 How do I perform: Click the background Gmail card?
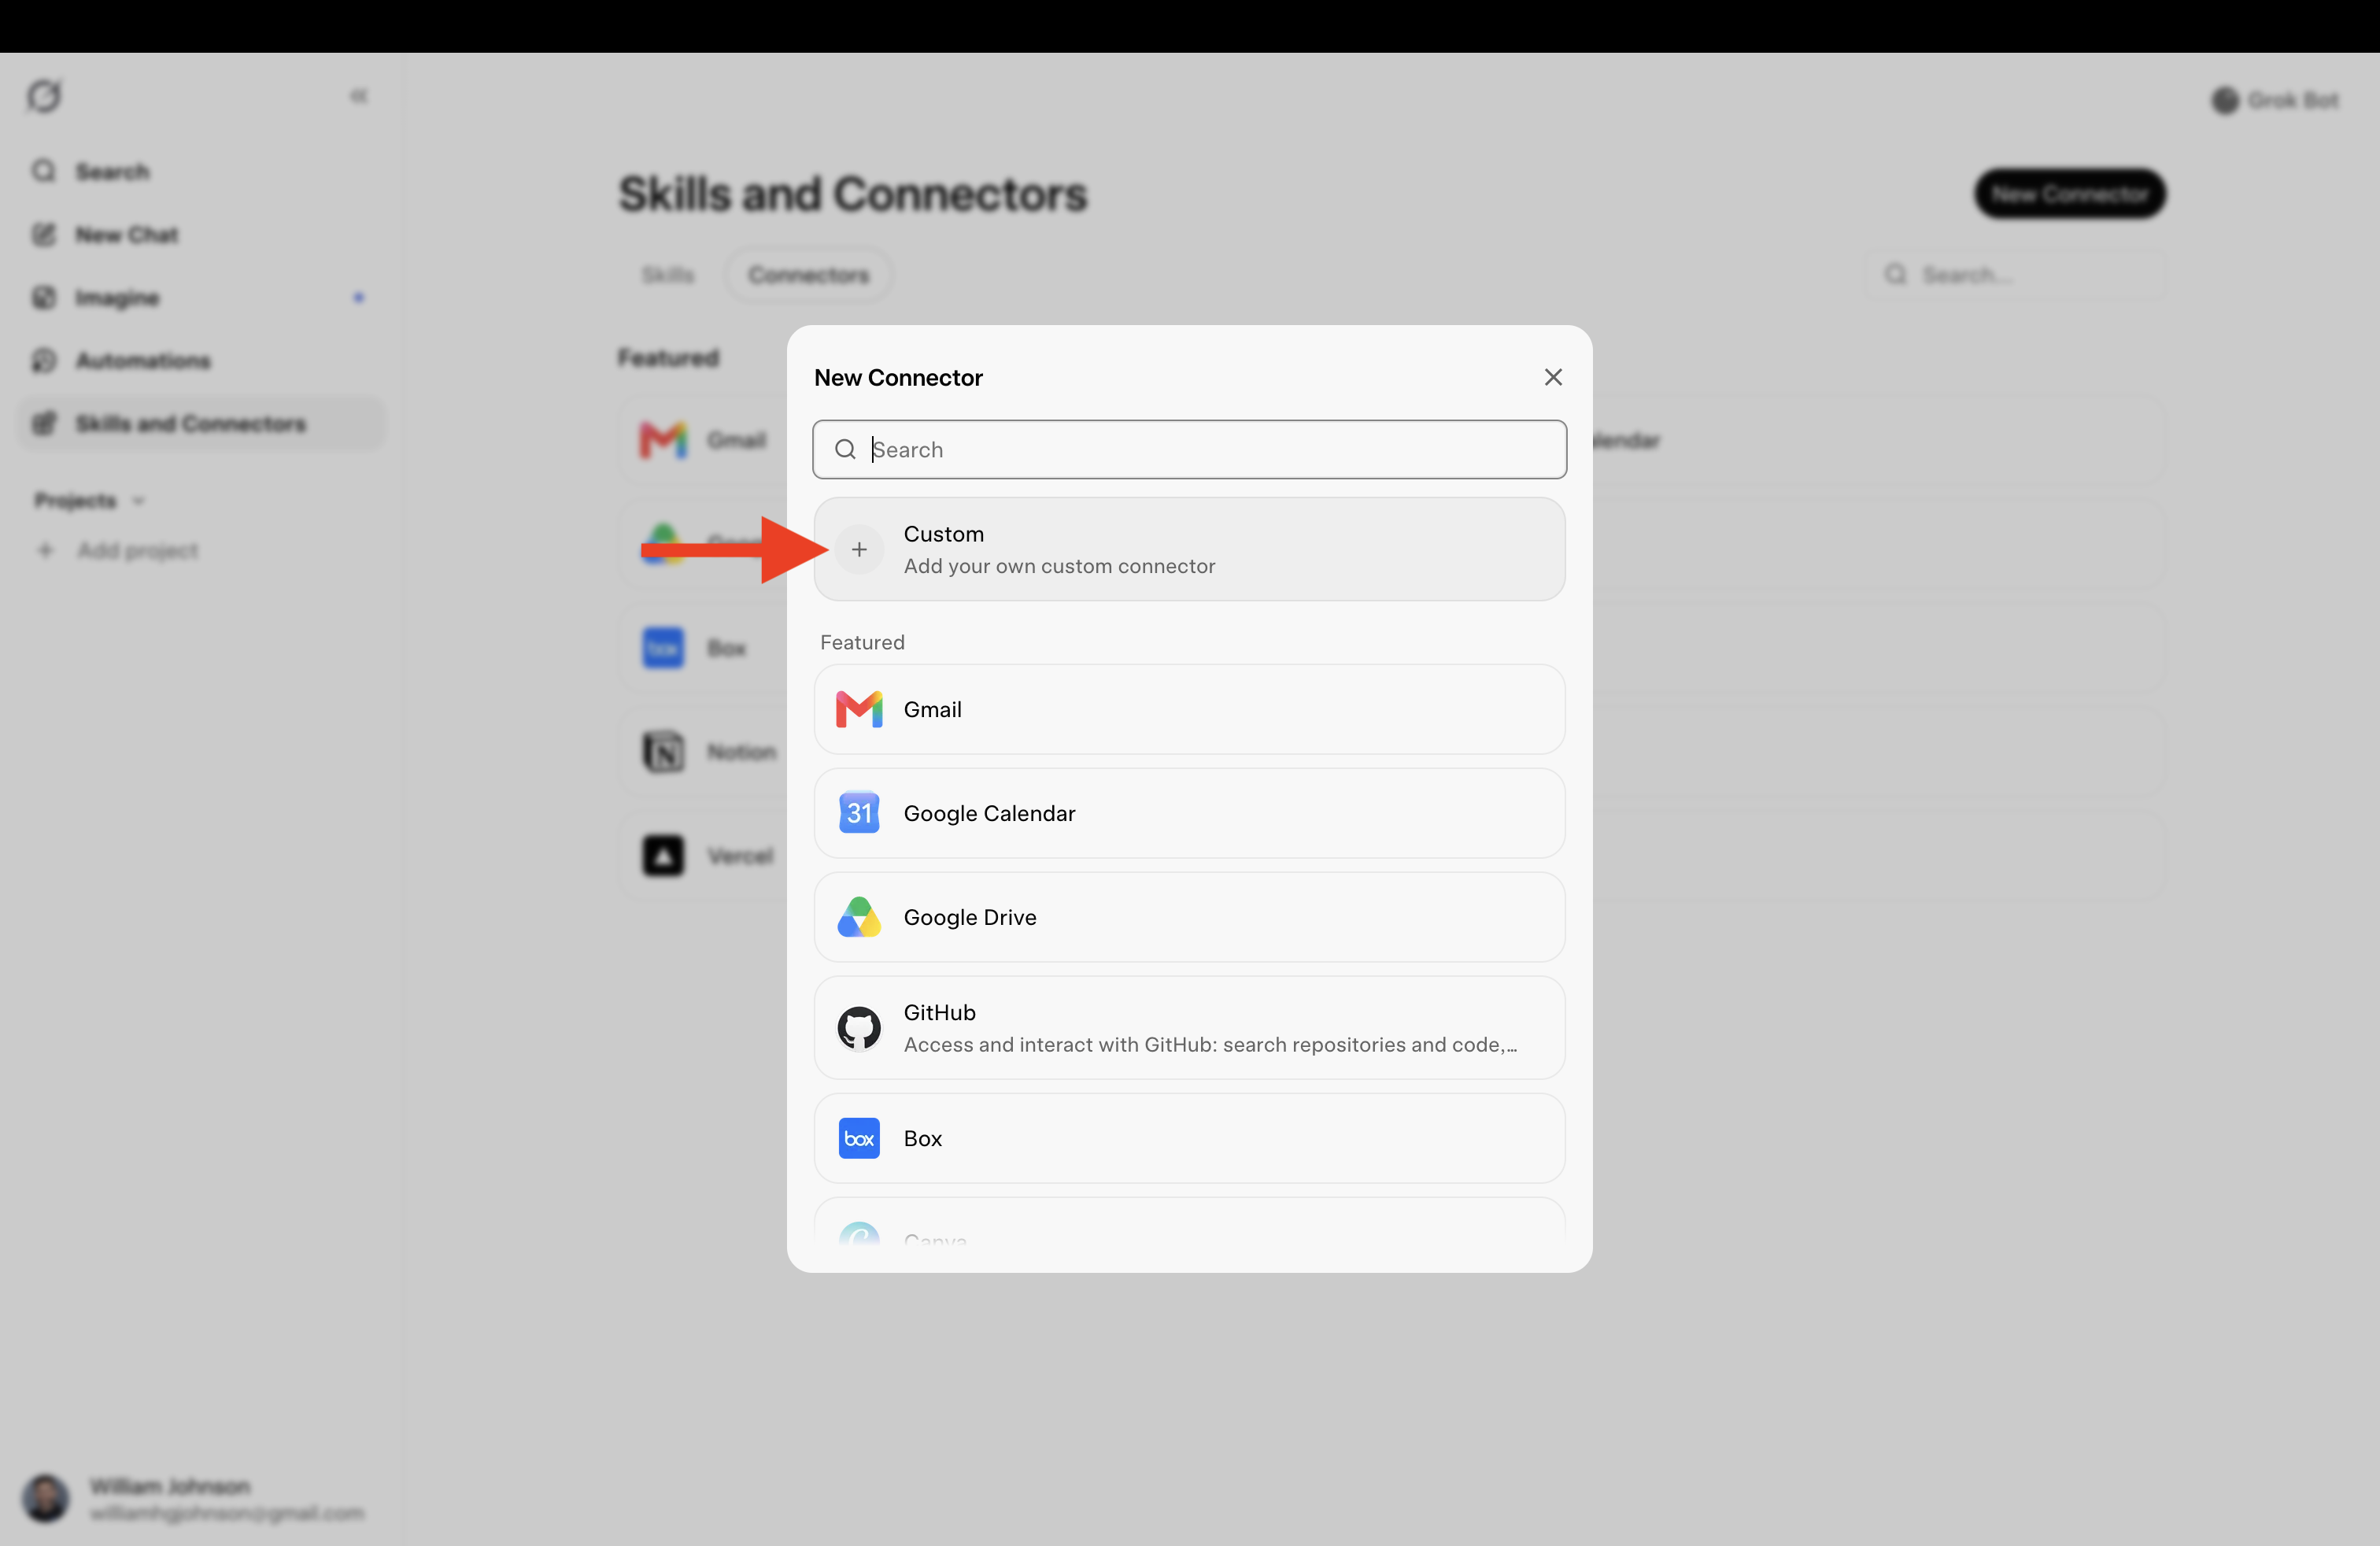[x=704, y=440]
